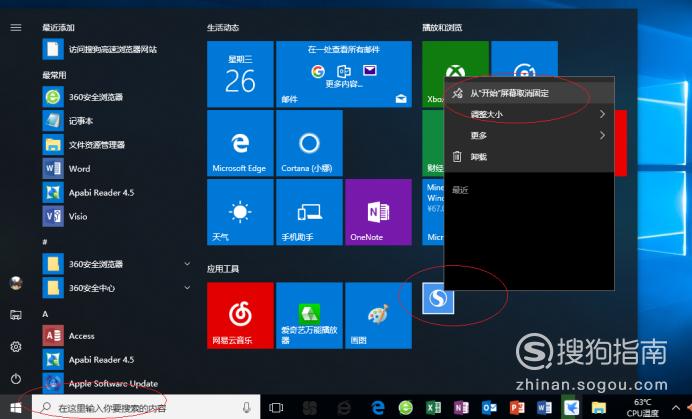The height and width of the screenshot is (419, 692).
Task: Launch Word from the taskbar
Action: coord(545,408)
